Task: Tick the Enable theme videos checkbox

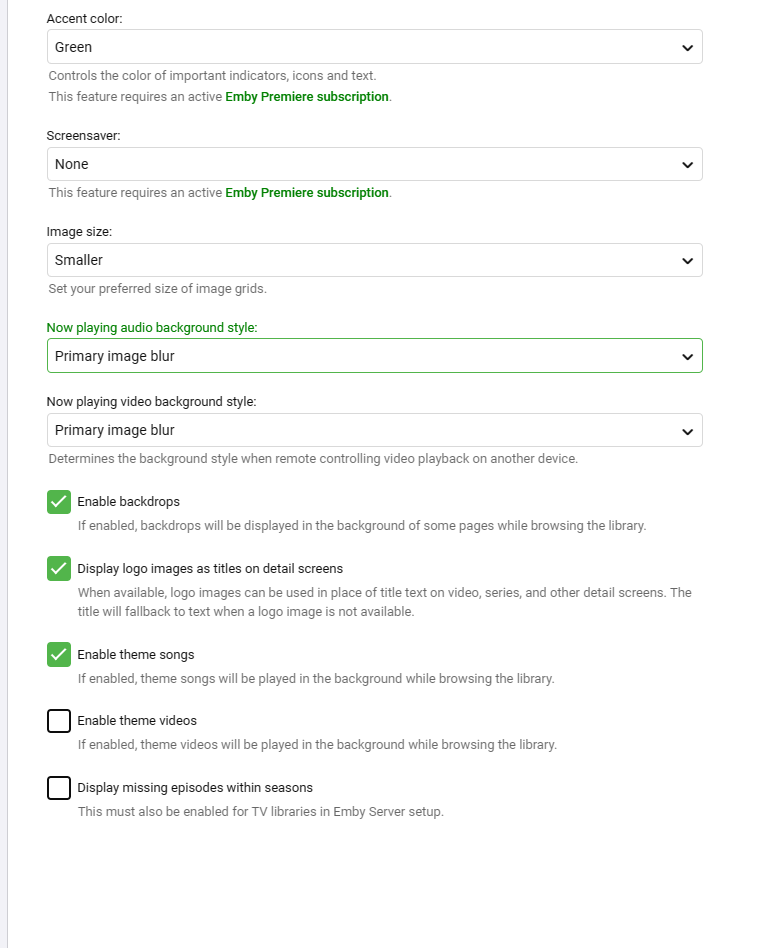Action: pos(59,721)
